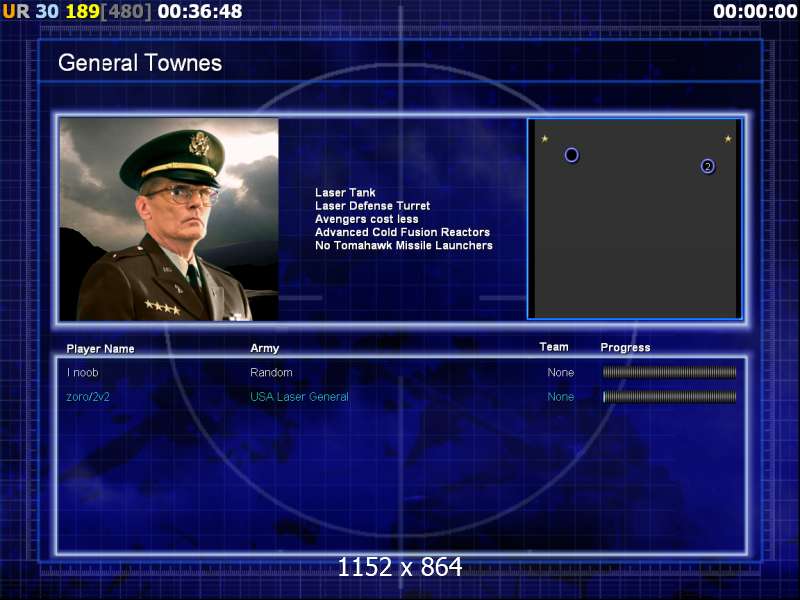Image resolution: width=800 pixels, height=600 pixels.
Task: Select the player name 'zoro/2v2'
Action: tap(88, 396)
